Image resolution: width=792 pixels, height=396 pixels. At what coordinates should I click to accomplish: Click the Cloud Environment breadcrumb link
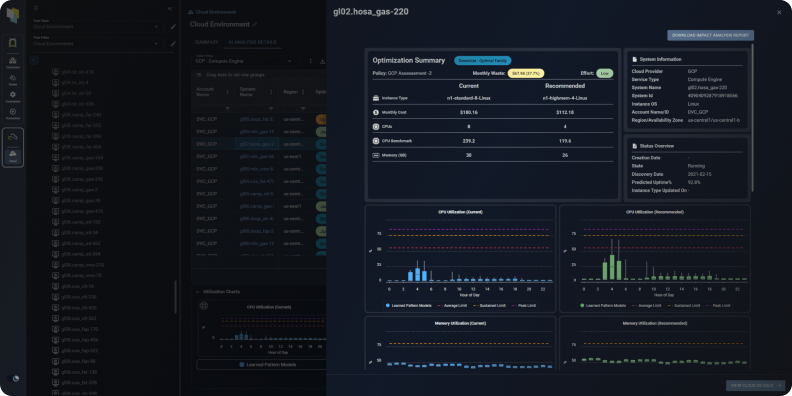pyautogui.click(x=215, y=12)
